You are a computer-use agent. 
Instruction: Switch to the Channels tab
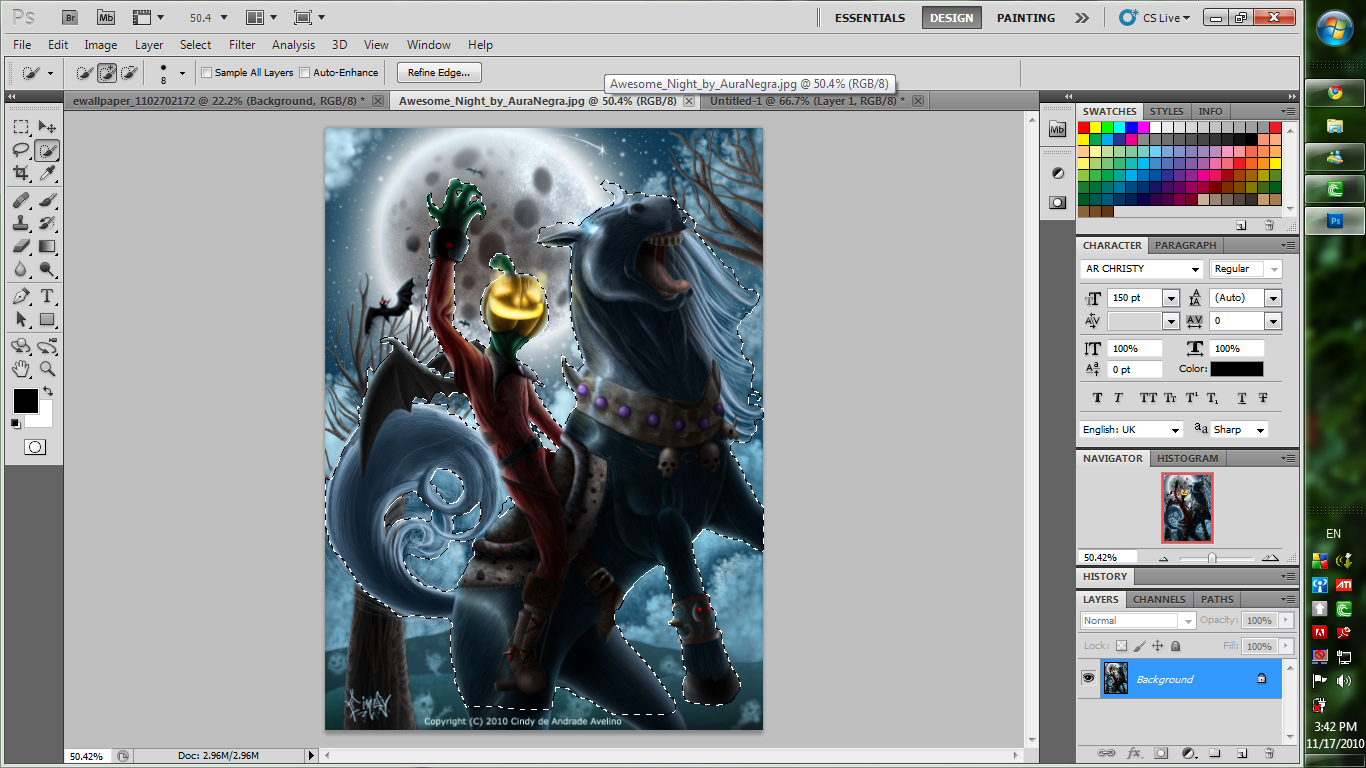point(1159,599)
